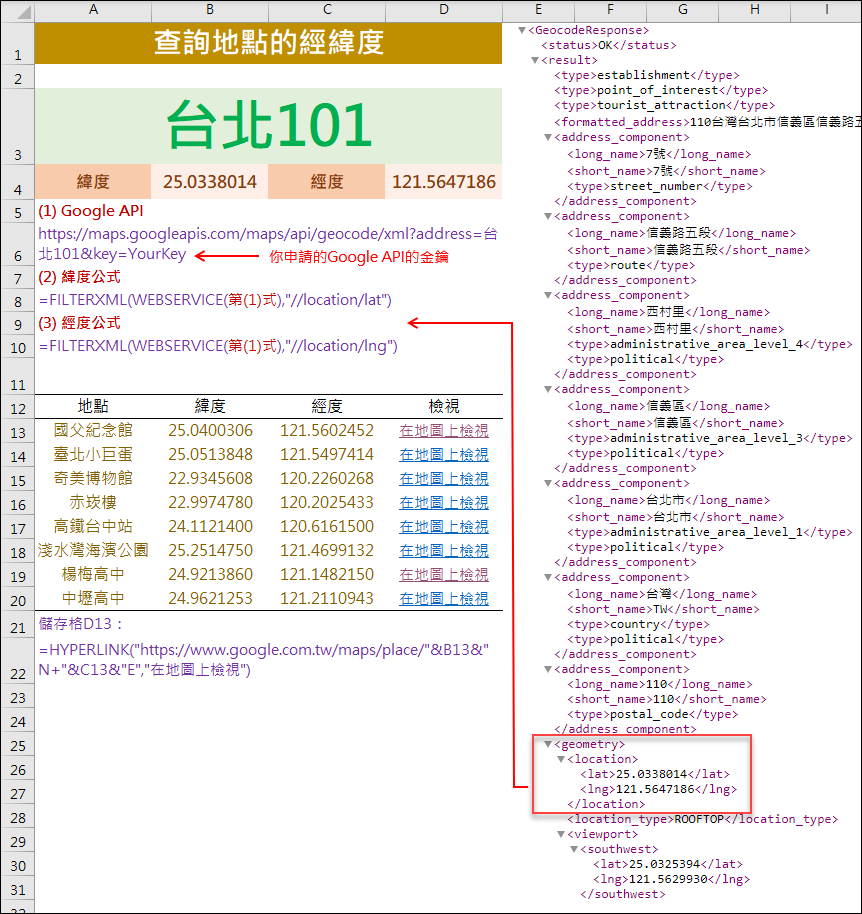
Task: Select the 淺水灣海濱公園 name cell
Action: [93, 550]
